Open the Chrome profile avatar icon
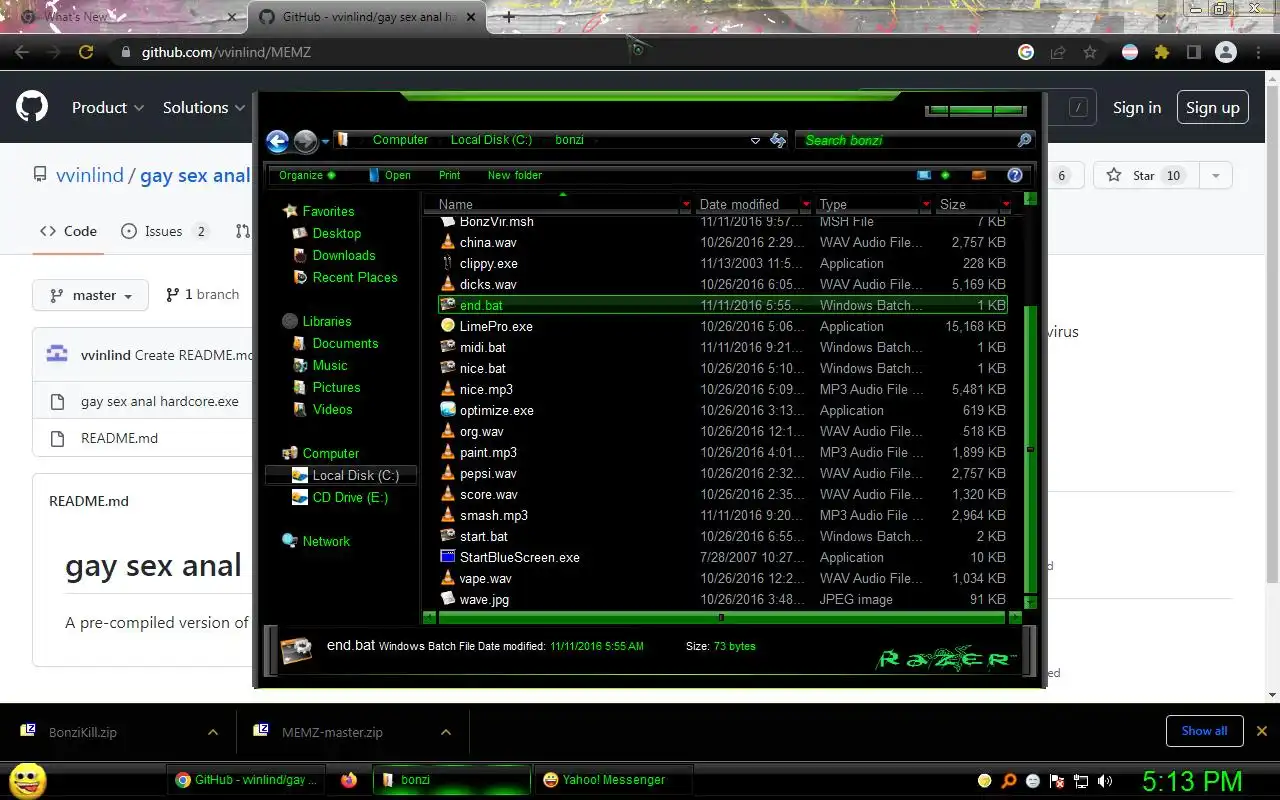The height and width of the screenshot is (800, 1280). coord(1226,52)
